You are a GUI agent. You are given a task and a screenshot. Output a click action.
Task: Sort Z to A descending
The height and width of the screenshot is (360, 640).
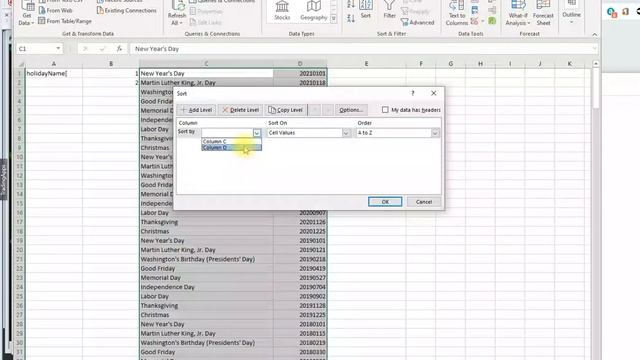point(351,18)
